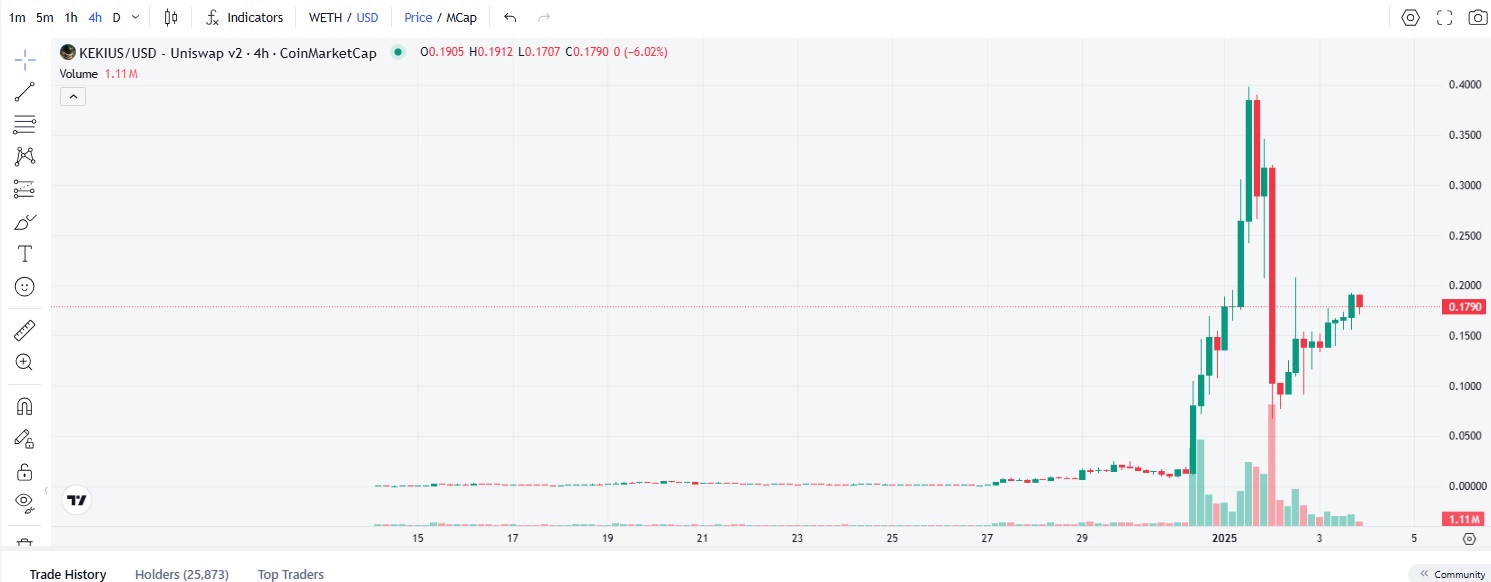Viewport: 1491px width, 582px height.
Task: Open the Top Traders tab
Action: tap(291, 574)
